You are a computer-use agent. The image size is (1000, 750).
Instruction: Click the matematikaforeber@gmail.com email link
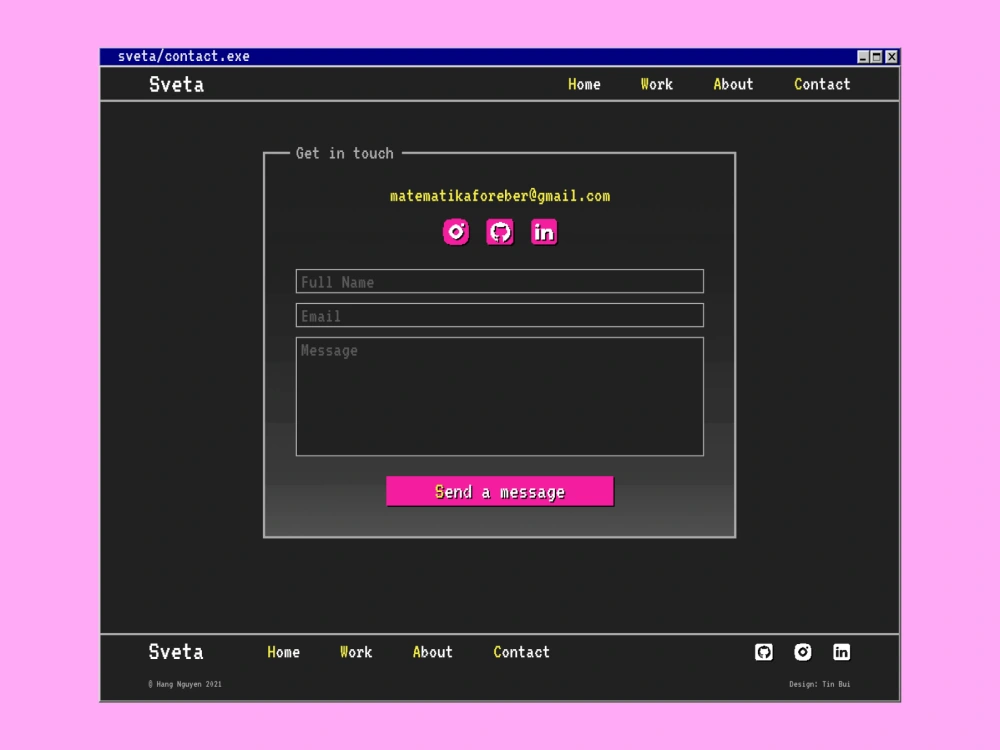pos(500,196)
